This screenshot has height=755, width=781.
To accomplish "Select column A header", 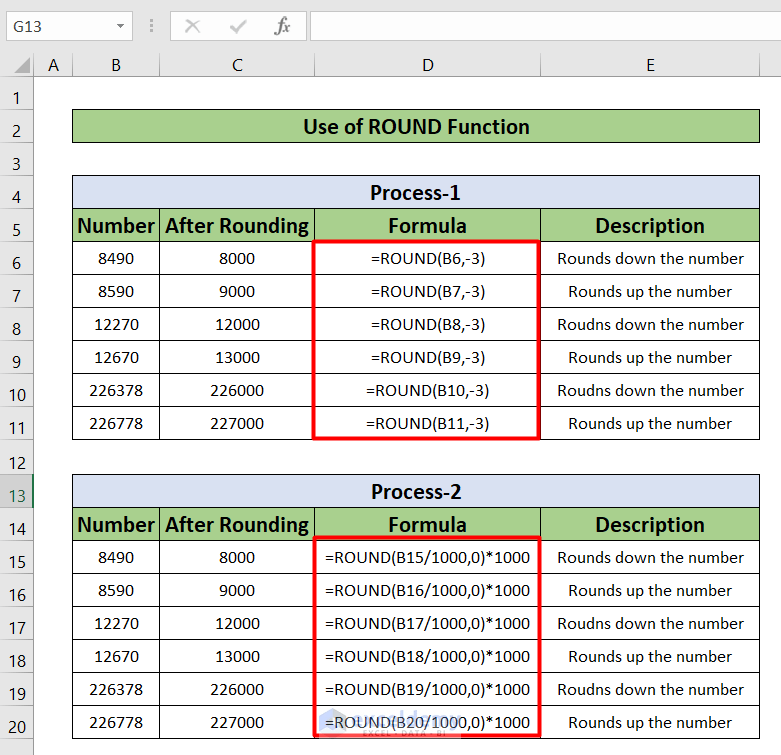I will point(53,65).
